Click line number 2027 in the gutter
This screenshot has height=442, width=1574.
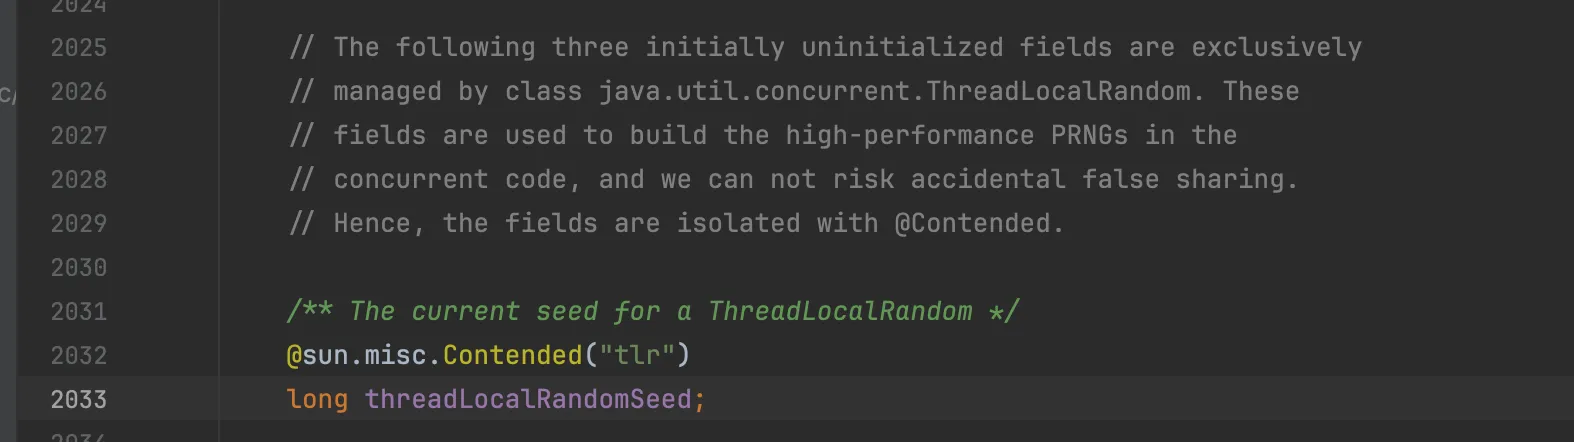point(78,136)
